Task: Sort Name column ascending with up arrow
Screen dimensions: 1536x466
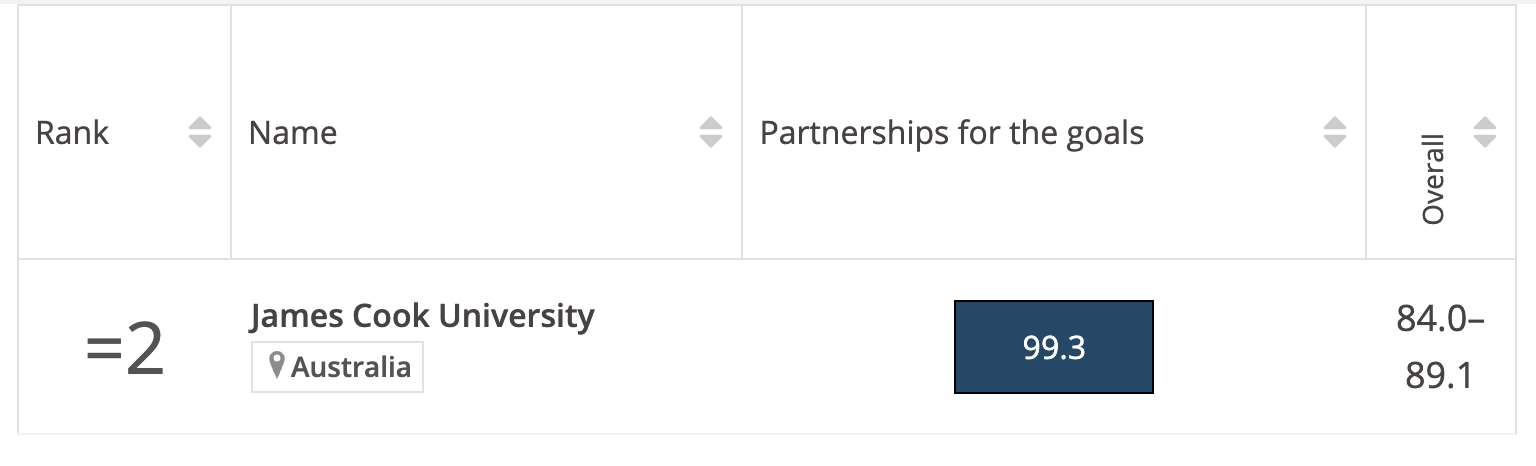Action: point(710,125)
